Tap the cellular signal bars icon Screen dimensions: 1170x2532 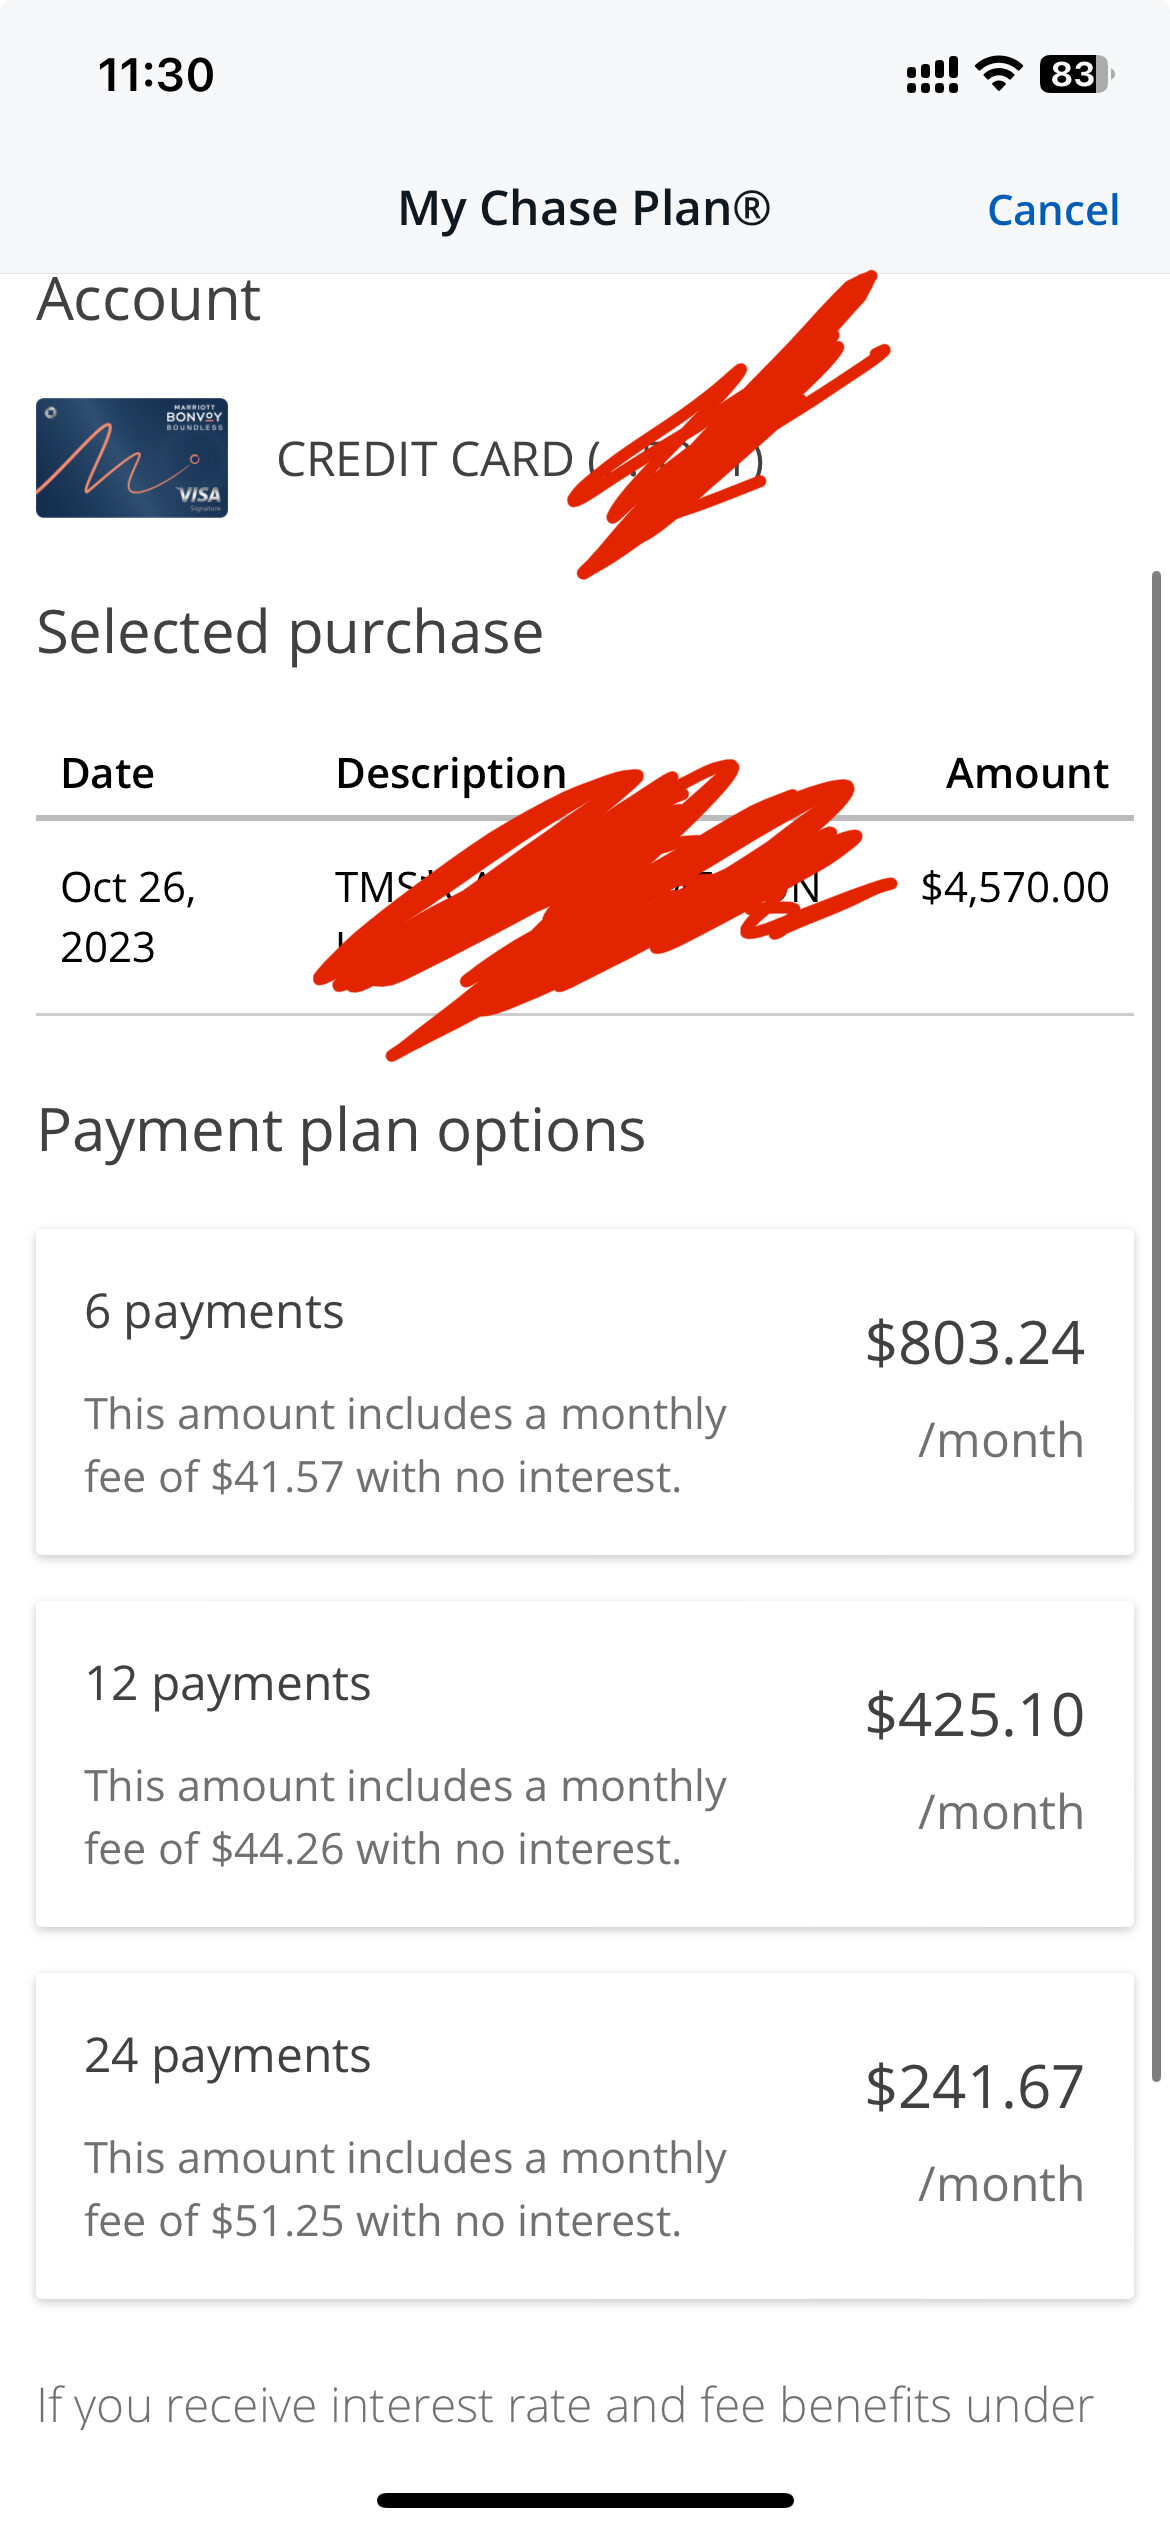click(931, 75)
